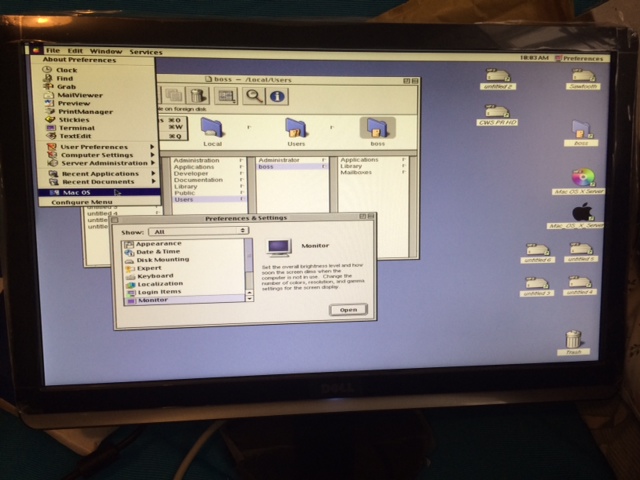The image size is (640, 480).
Task: Select Localization in the preferences list
Action: [x=160, y=284]
